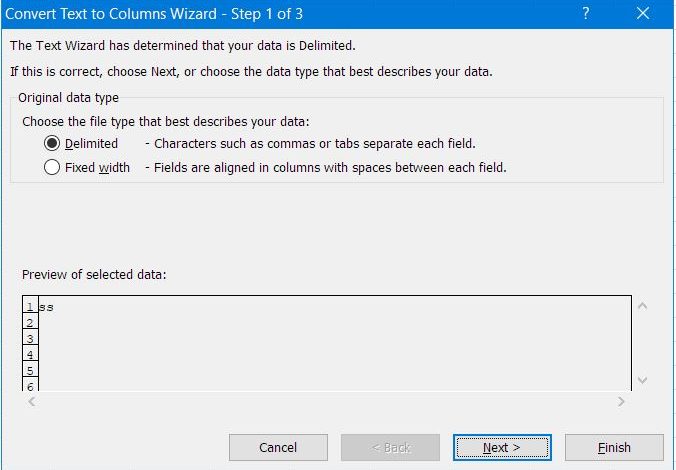Close the Convert Text to Columns wizard
The width and height of the screenshot is (676, 470).
coord(643,14)
